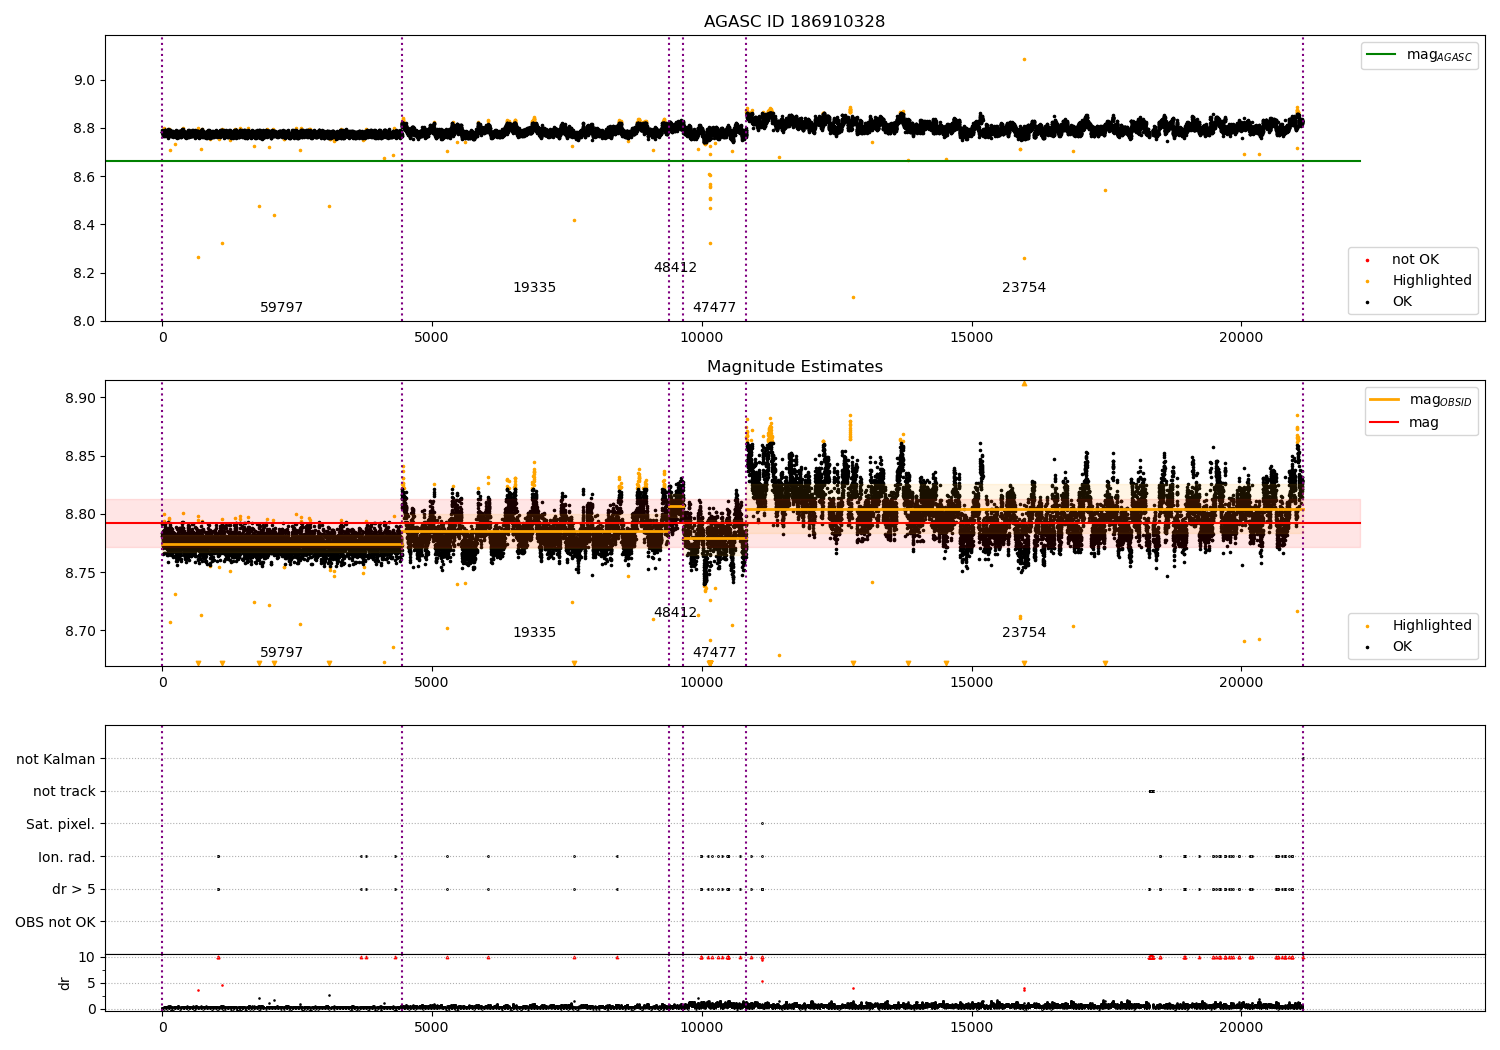This screenshot has width=1500, height=1050.
Task: Click OBSID label 47477 in Magnitude Estimates plot
Action: coord(714,653)
